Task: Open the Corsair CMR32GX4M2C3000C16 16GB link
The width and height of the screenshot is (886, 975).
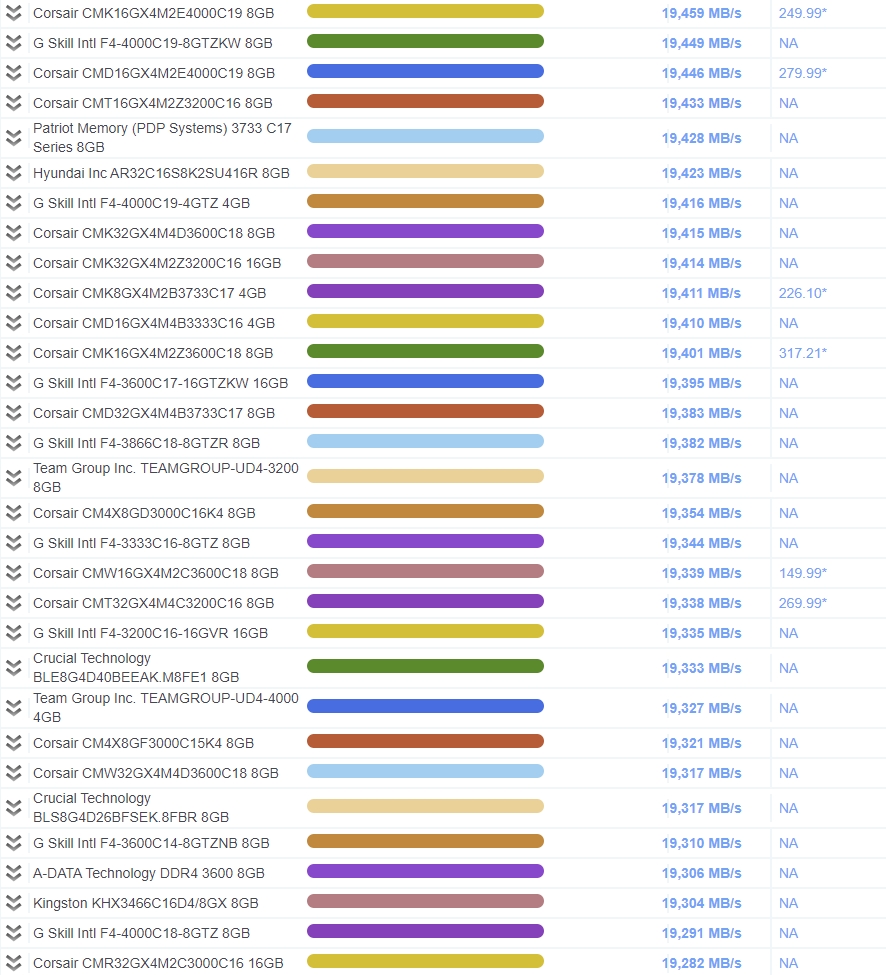Action: (x=158, y=963)
